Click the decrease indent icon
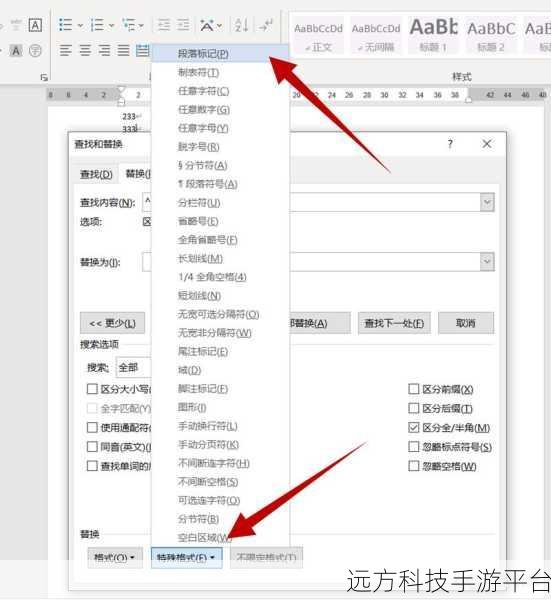Screen dimensions: 551x600 (164, 25)
